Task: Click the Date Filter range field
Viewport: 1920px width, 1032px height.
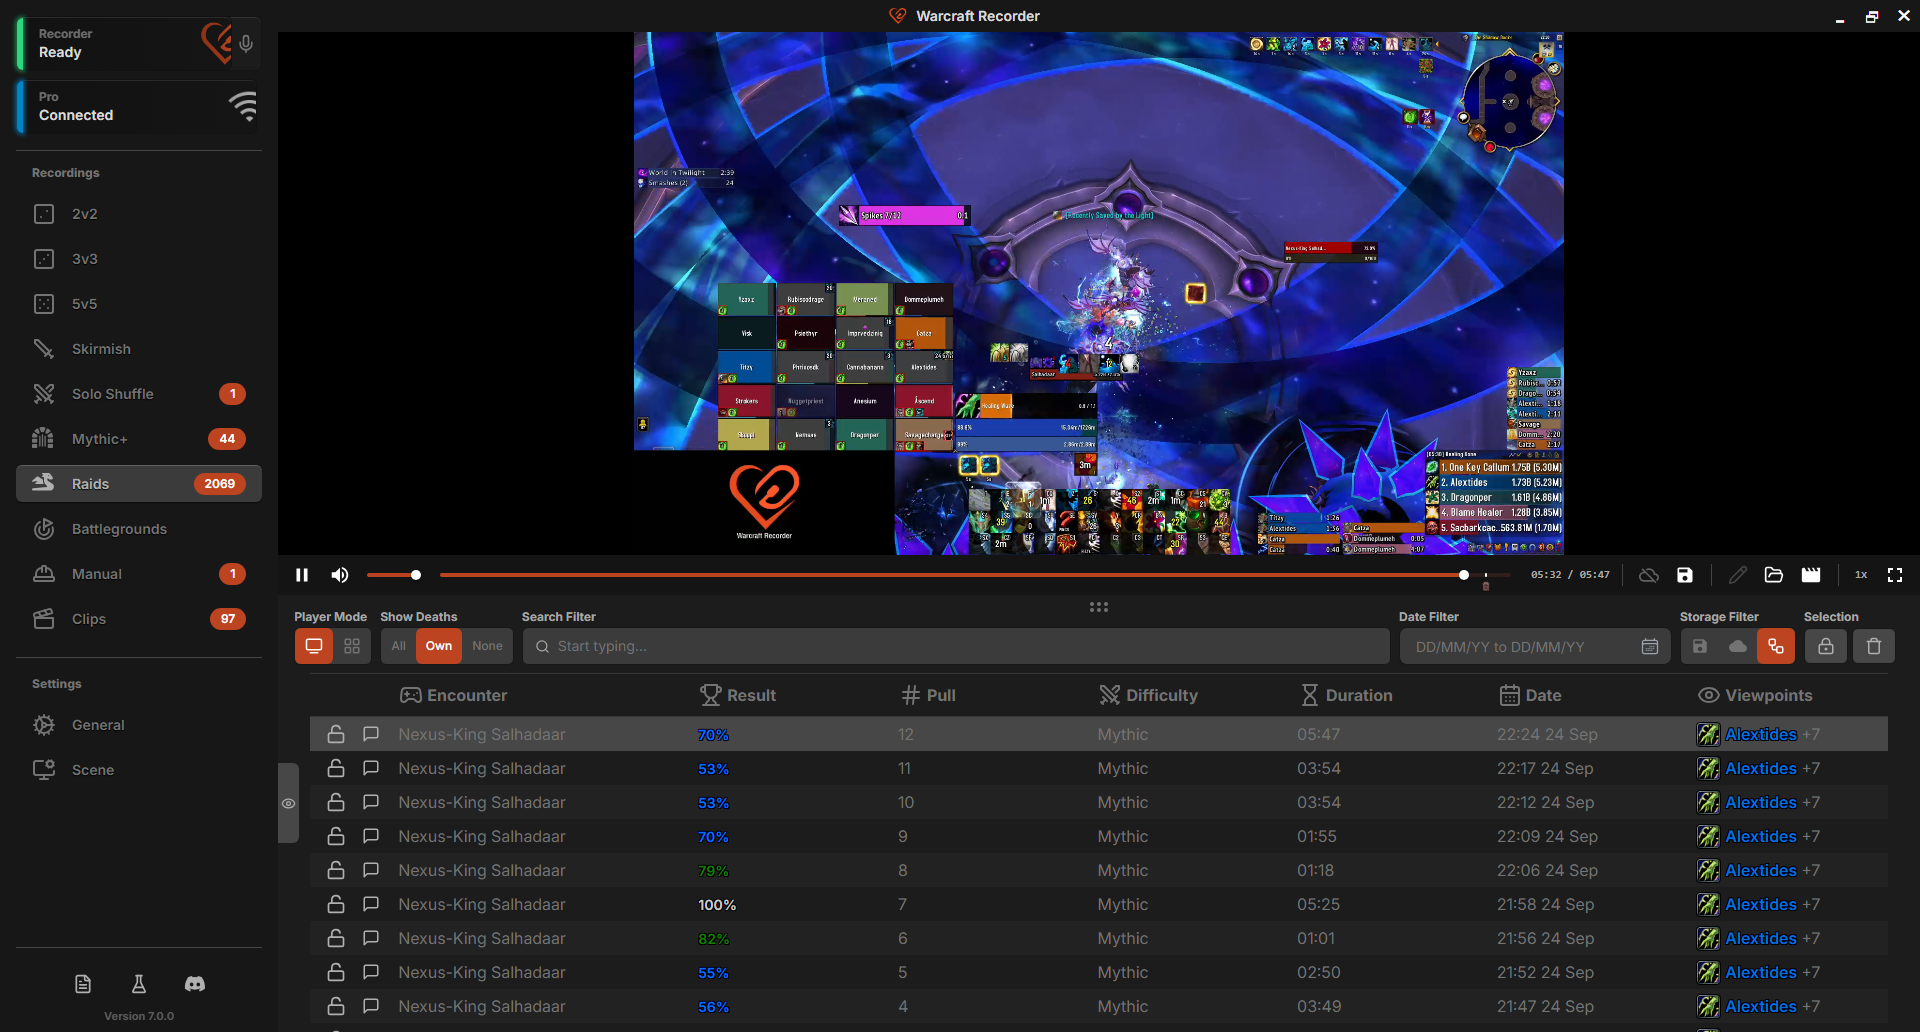Action: click(x=1535, y=646)
